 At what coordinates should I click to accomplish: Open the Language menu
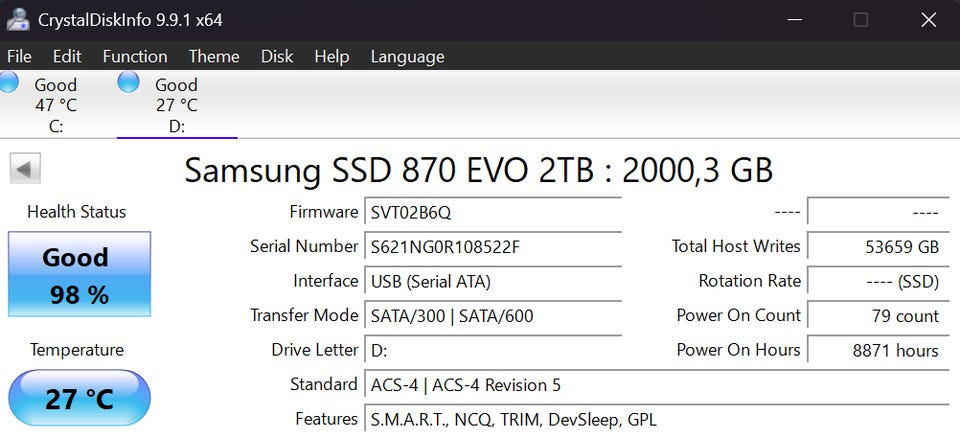pos(407,57)
